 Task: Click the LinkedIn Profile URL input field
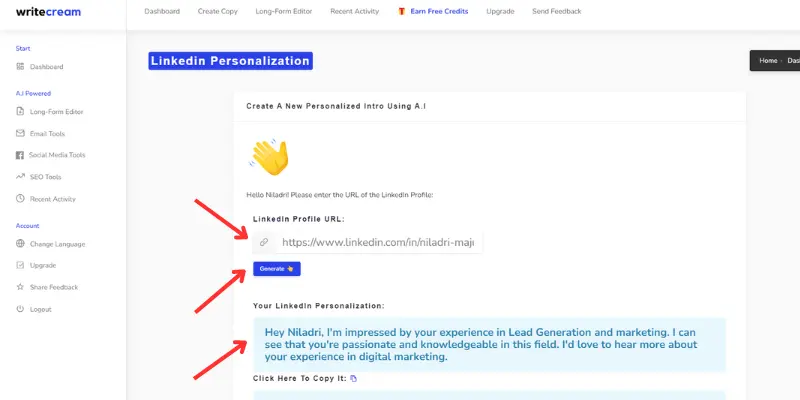(x=379, y=242)
